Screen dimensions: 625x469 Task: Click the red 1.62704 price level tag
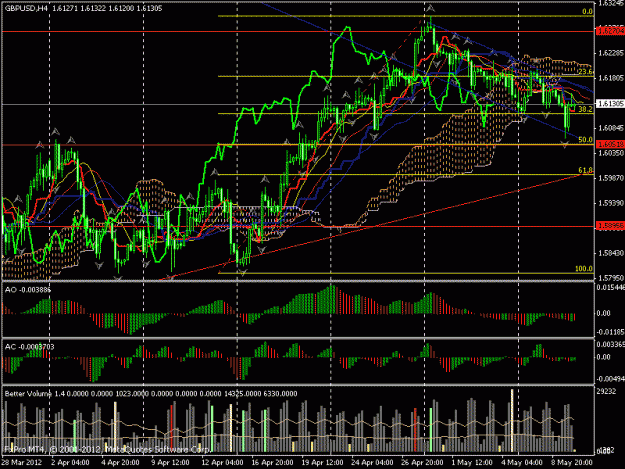pos(610,31)
